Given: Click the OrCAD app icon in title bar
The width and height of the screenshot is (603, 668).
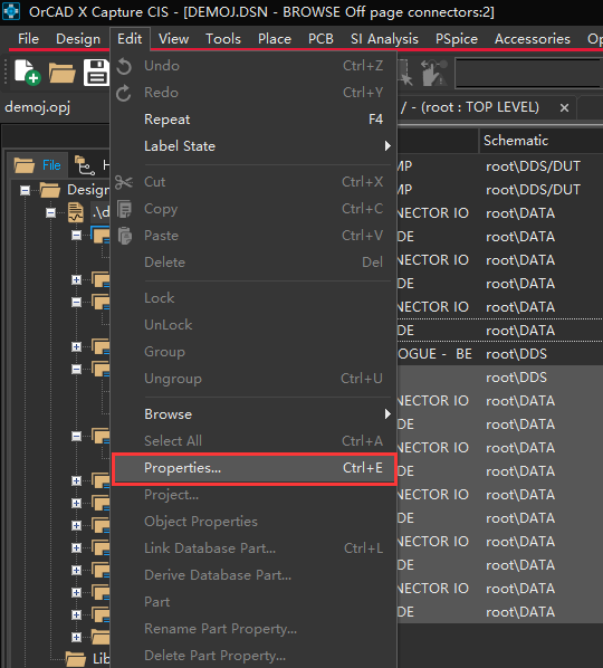Looking at the screenshot, I should 11,12.
